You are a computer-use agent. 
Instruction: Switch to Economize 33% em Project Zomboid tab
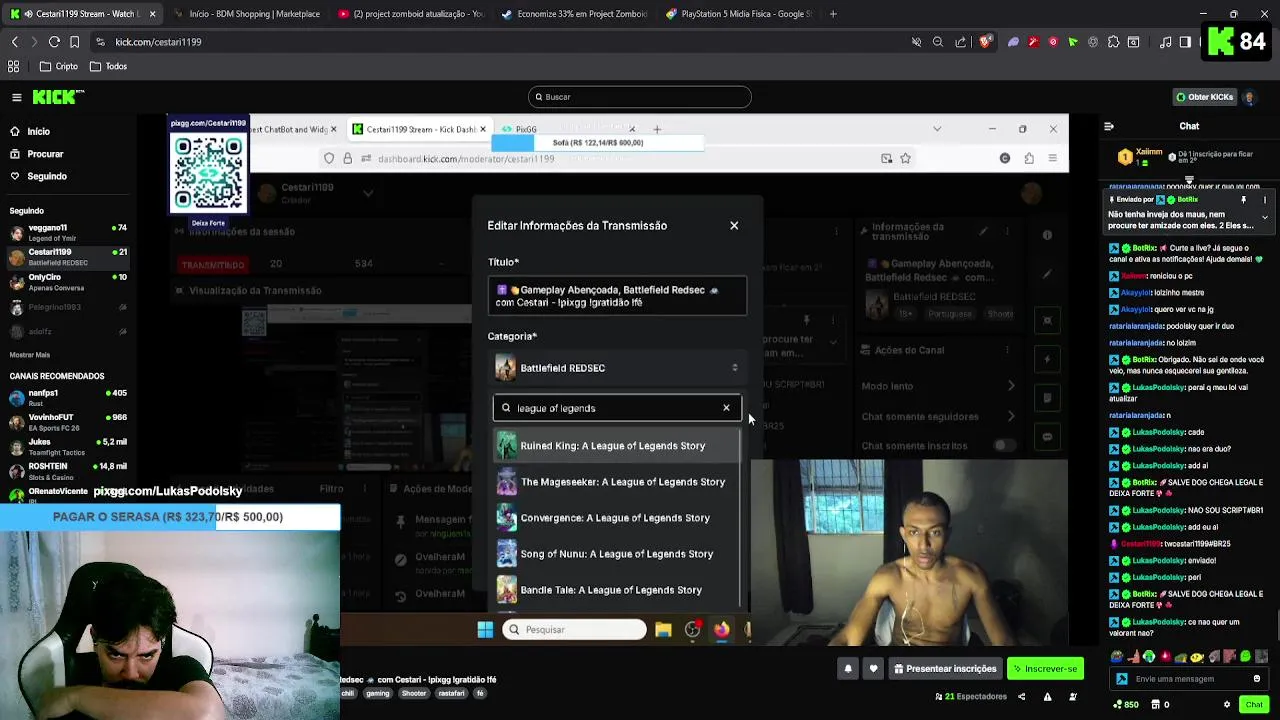tap(575, 14)
